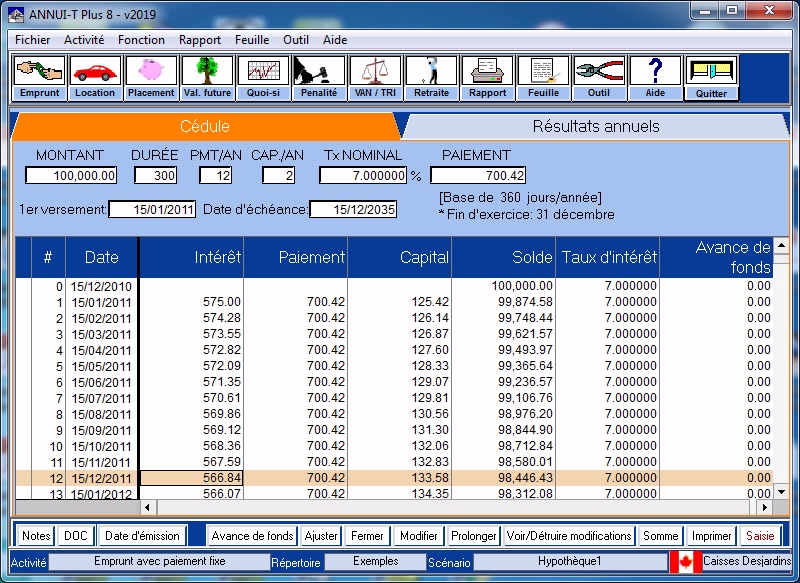
Task: Select the Location car lease icon
Action: click(95, 79)
